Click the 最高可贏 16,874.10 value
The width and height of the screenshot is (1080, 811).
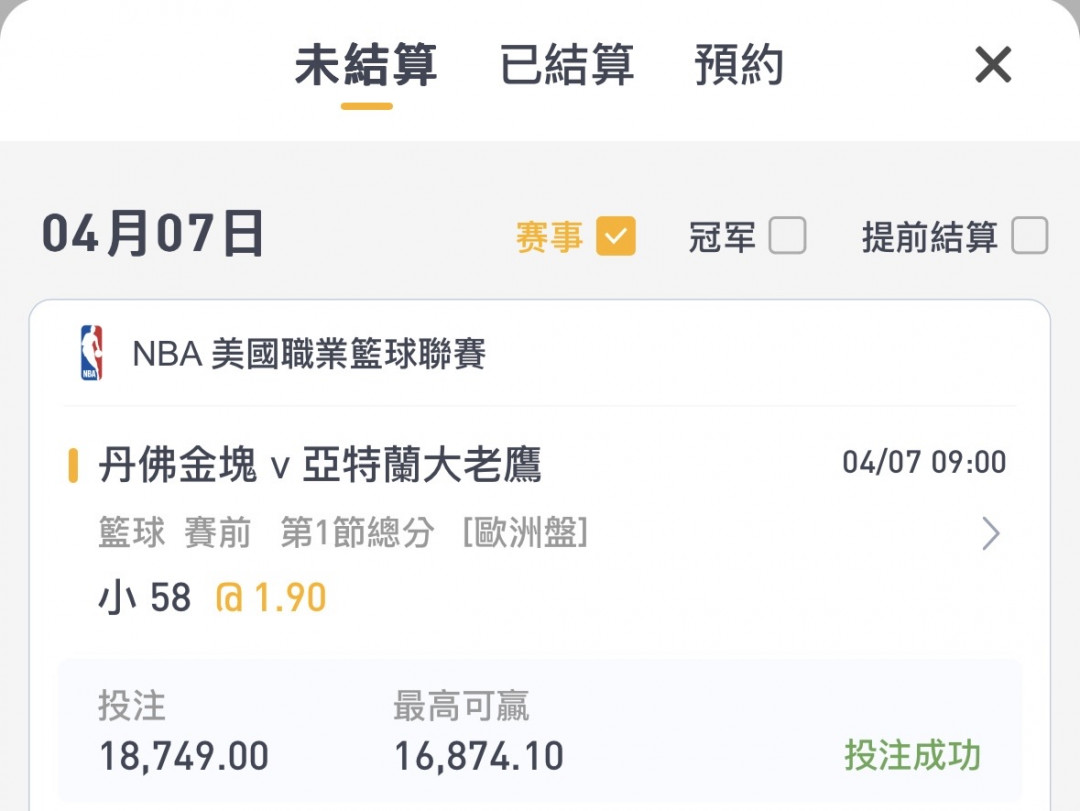tap(479, 756)
